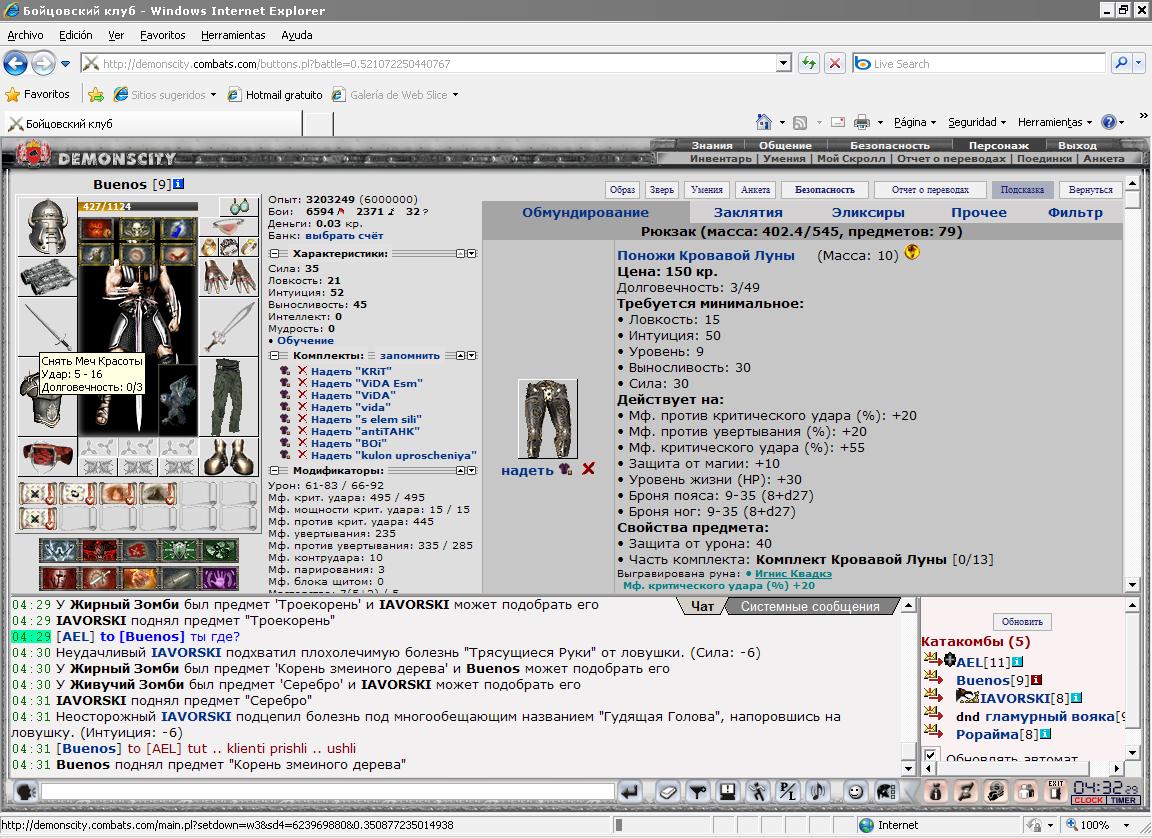Toggle the CLOCK mode under the timer
Screen dimensions: 1152x838
[x=1089, y=800]
